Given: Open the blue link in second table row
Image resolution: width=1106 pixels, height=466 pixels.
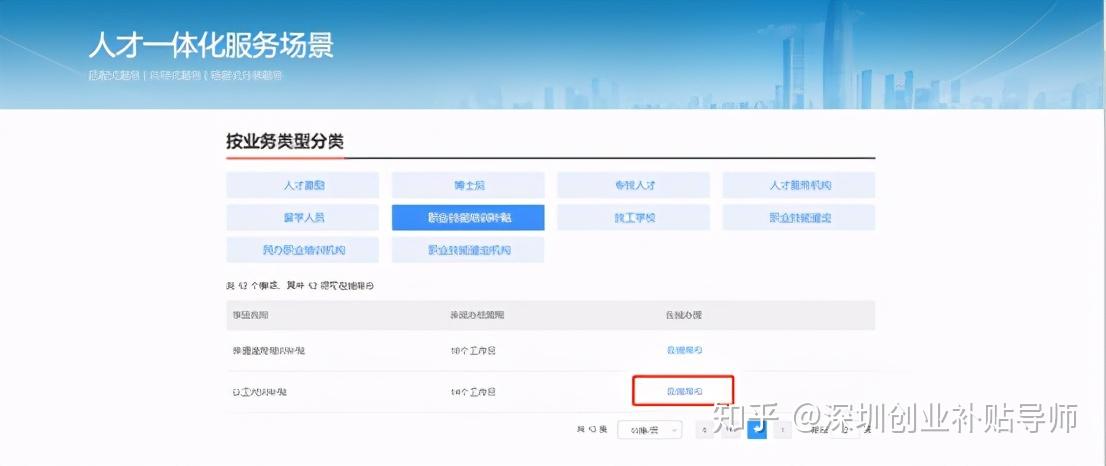Looking at the screenshot, I should coord(684,391).
